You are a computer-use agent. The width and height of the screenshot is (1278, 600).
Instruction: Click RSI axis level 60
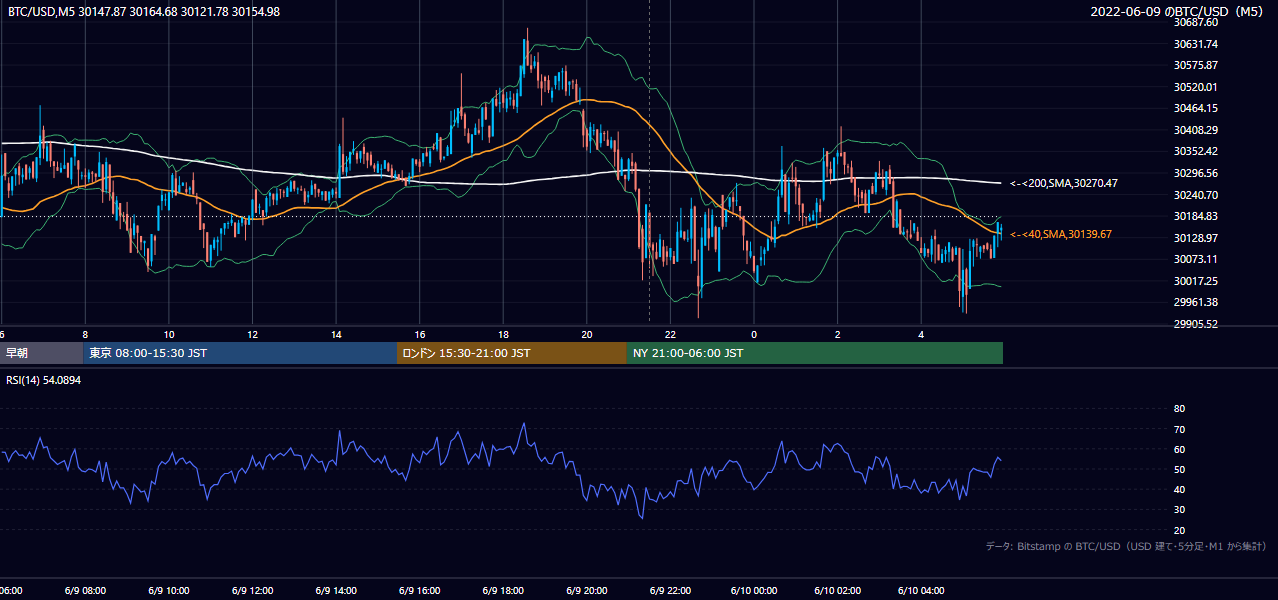point(1179,449)
